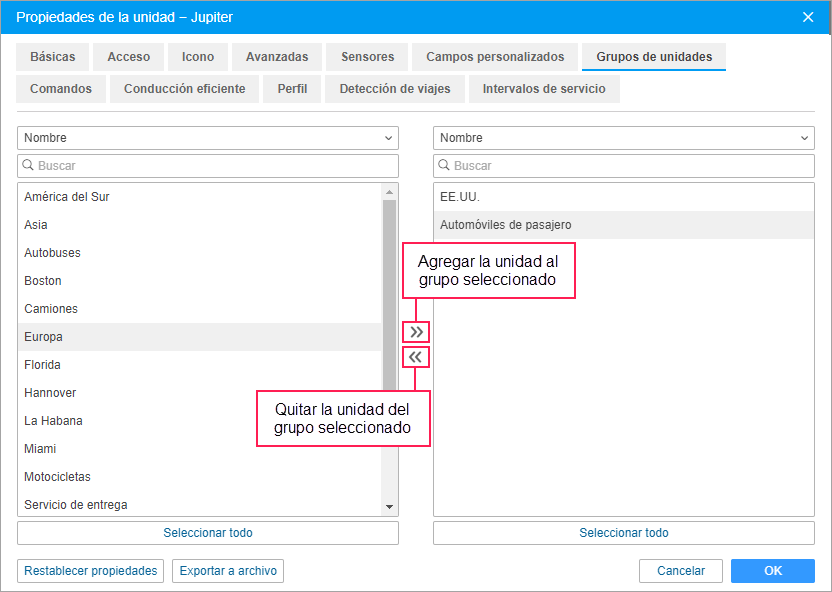The image size is (832, 592).
Task: Open the Comandos tab
Action: [60, 89]
